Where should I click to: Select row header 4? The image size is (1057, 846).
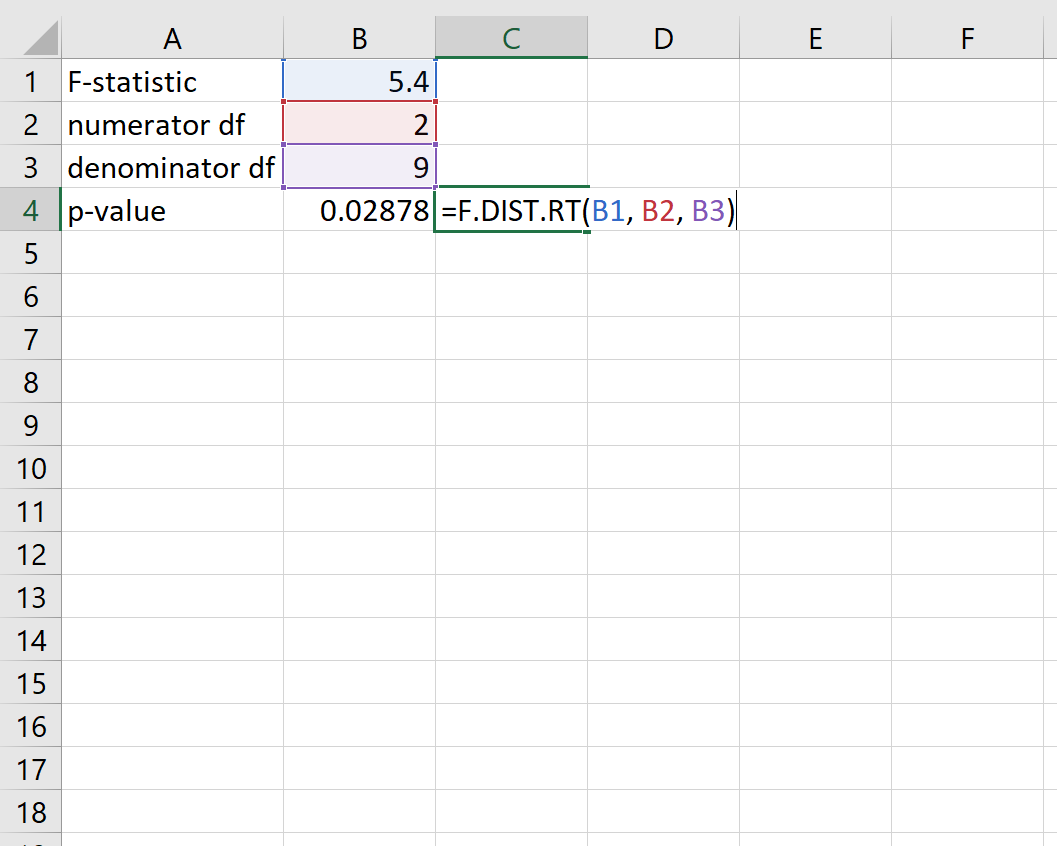pyautogui.click(x=30, y=211)
